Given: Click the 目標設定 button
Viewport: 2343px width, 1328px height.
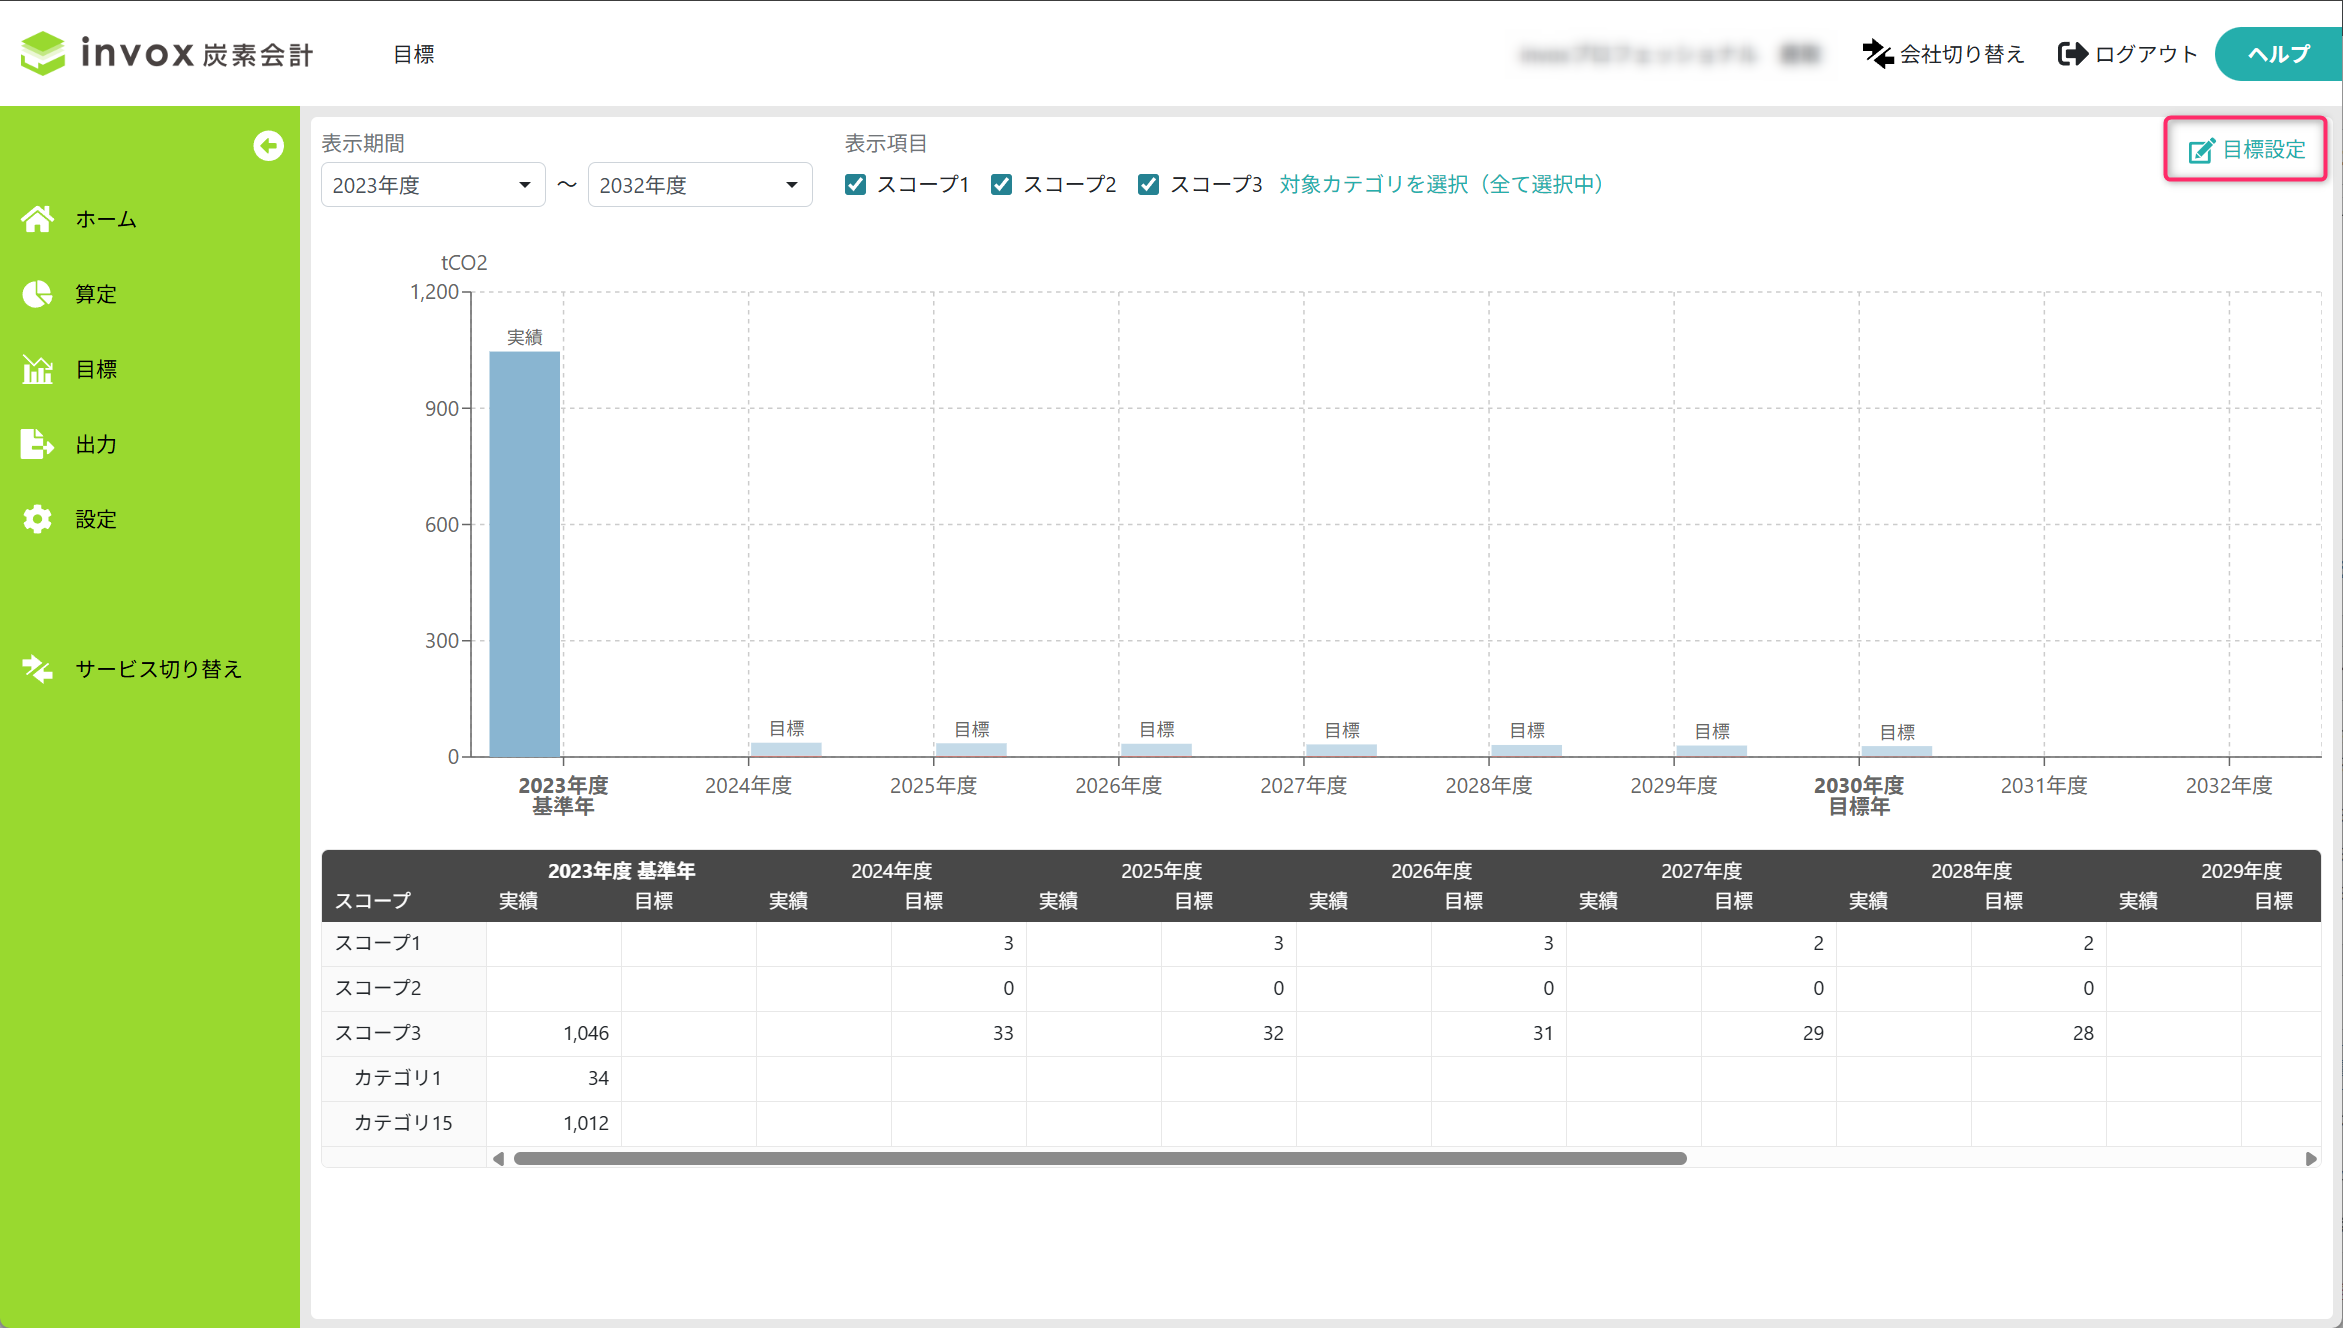Looking at the screenshot, I should tap(2246, 150).
